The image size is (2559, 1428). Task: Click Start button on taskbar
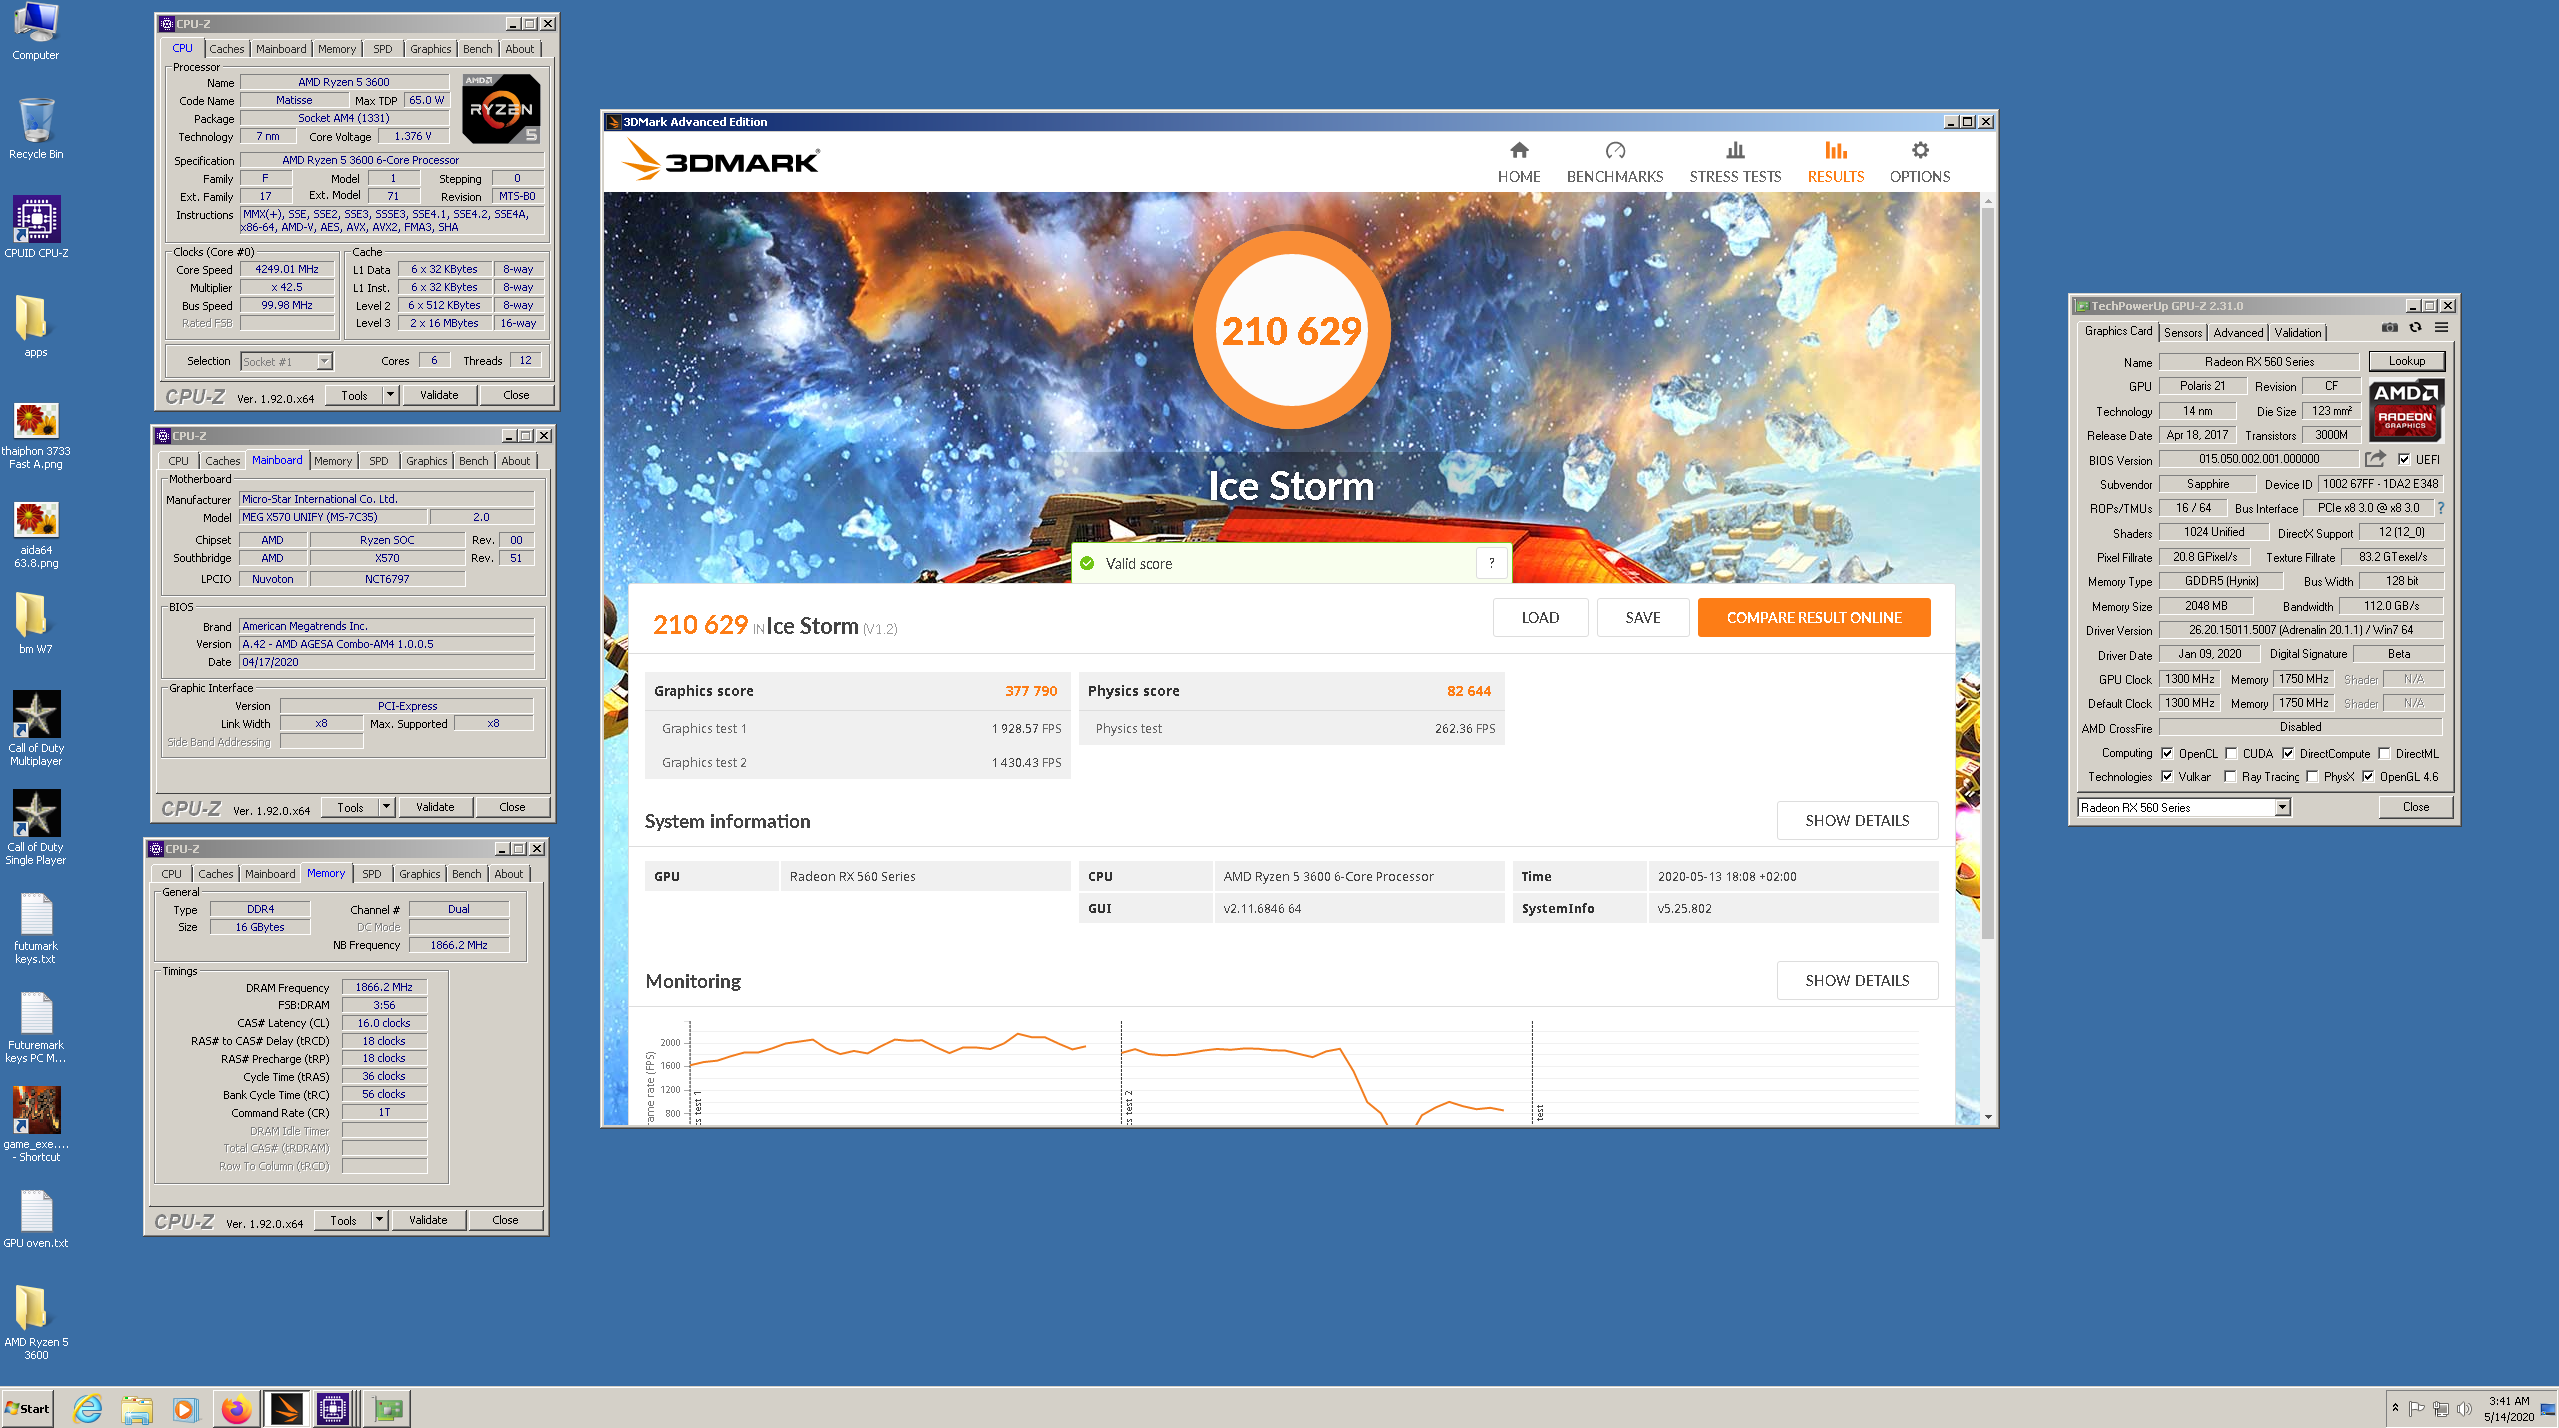tap(27, 1409)
